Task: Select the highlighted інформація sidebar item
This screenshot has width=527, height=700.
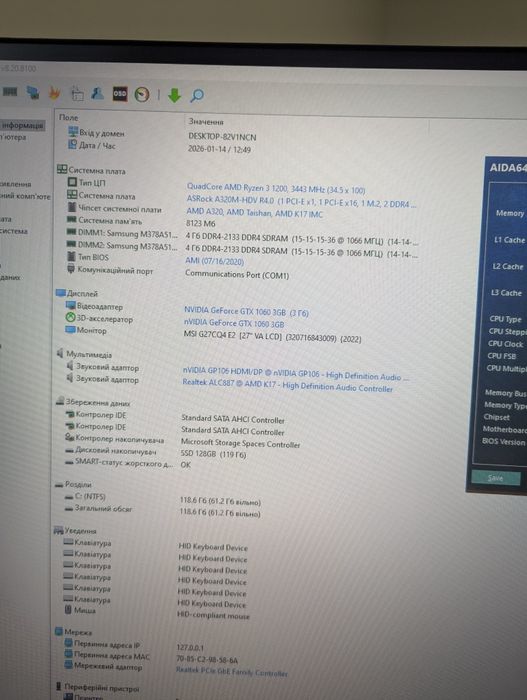Action: (22, 125)
